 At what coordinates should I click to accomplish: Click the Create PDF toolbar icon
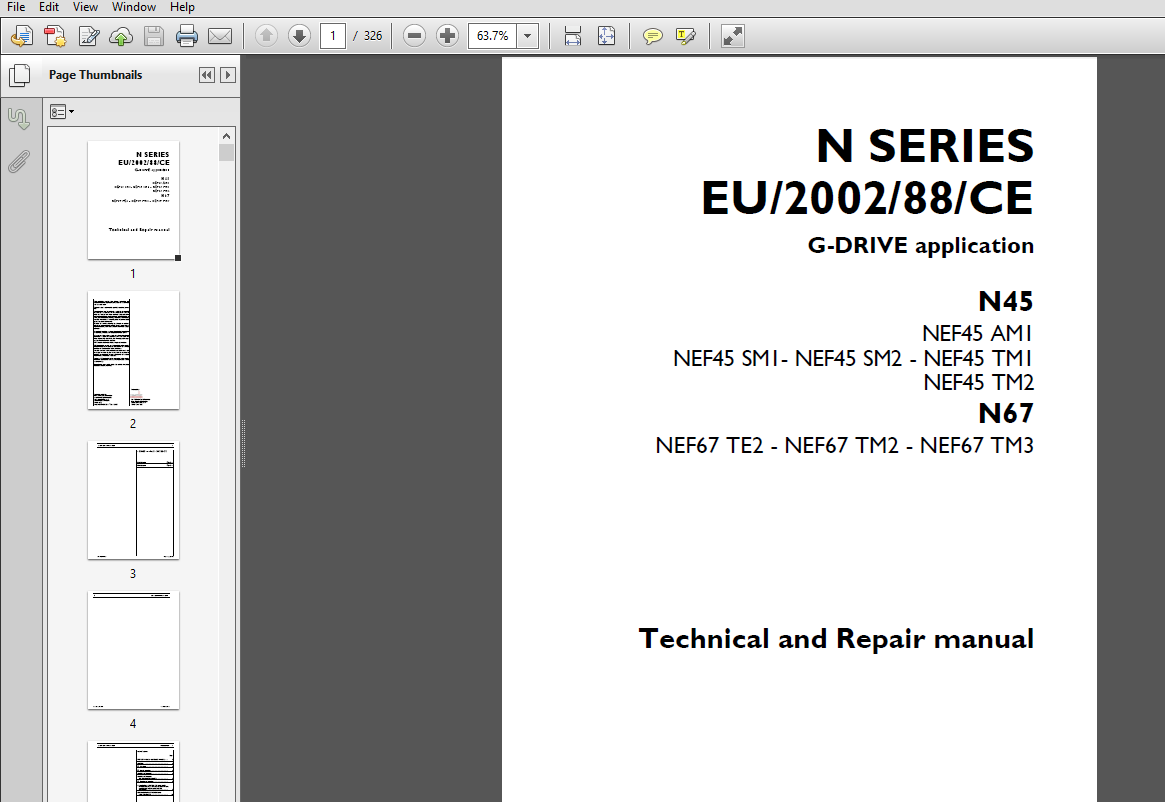[55, 36]
